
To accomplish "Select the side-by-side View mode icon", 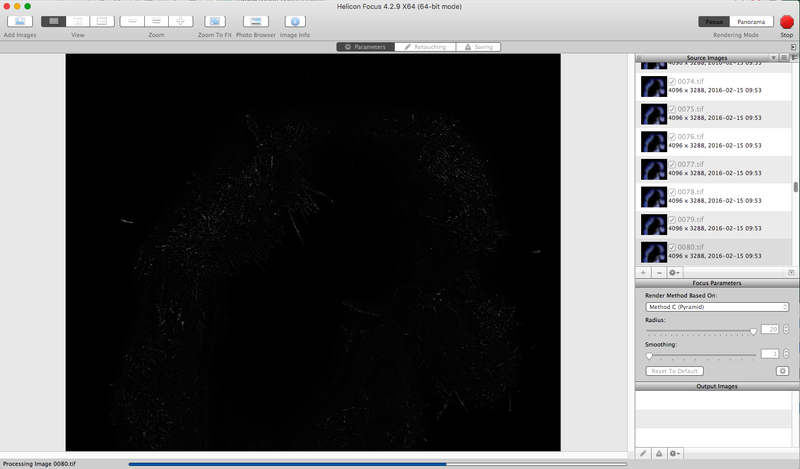I will point(78,21).
